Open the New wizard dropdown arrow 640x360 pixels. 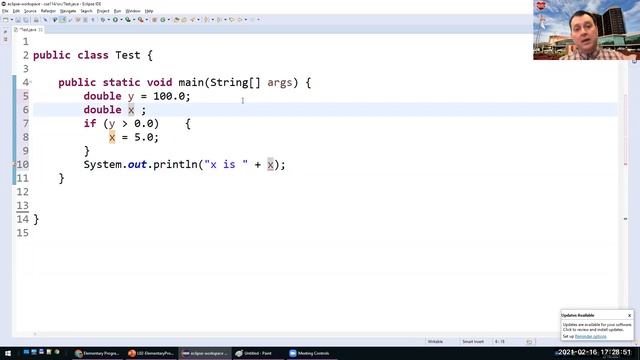pyautogui.click(x=12, y=20)
